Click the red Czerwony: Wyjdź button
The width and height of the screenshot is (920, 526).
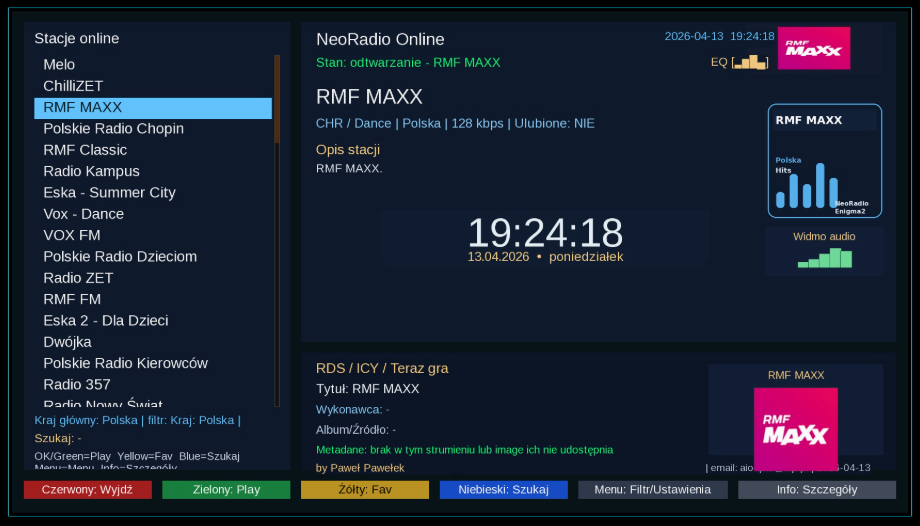pyautogui.click(x=88, y=490)
